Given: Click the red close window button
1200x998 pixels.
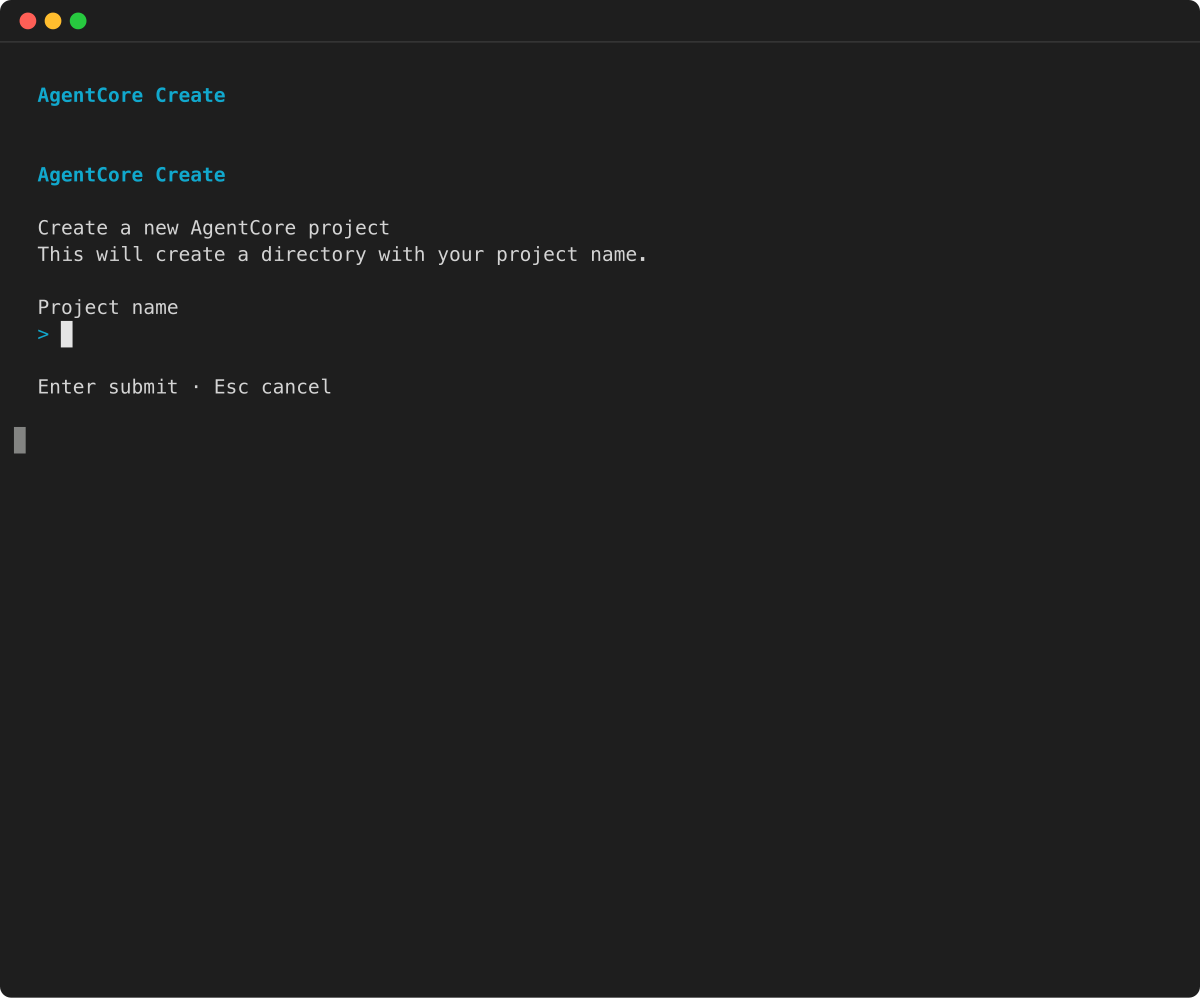Looking at the screenshot, I should click(28, 21).
